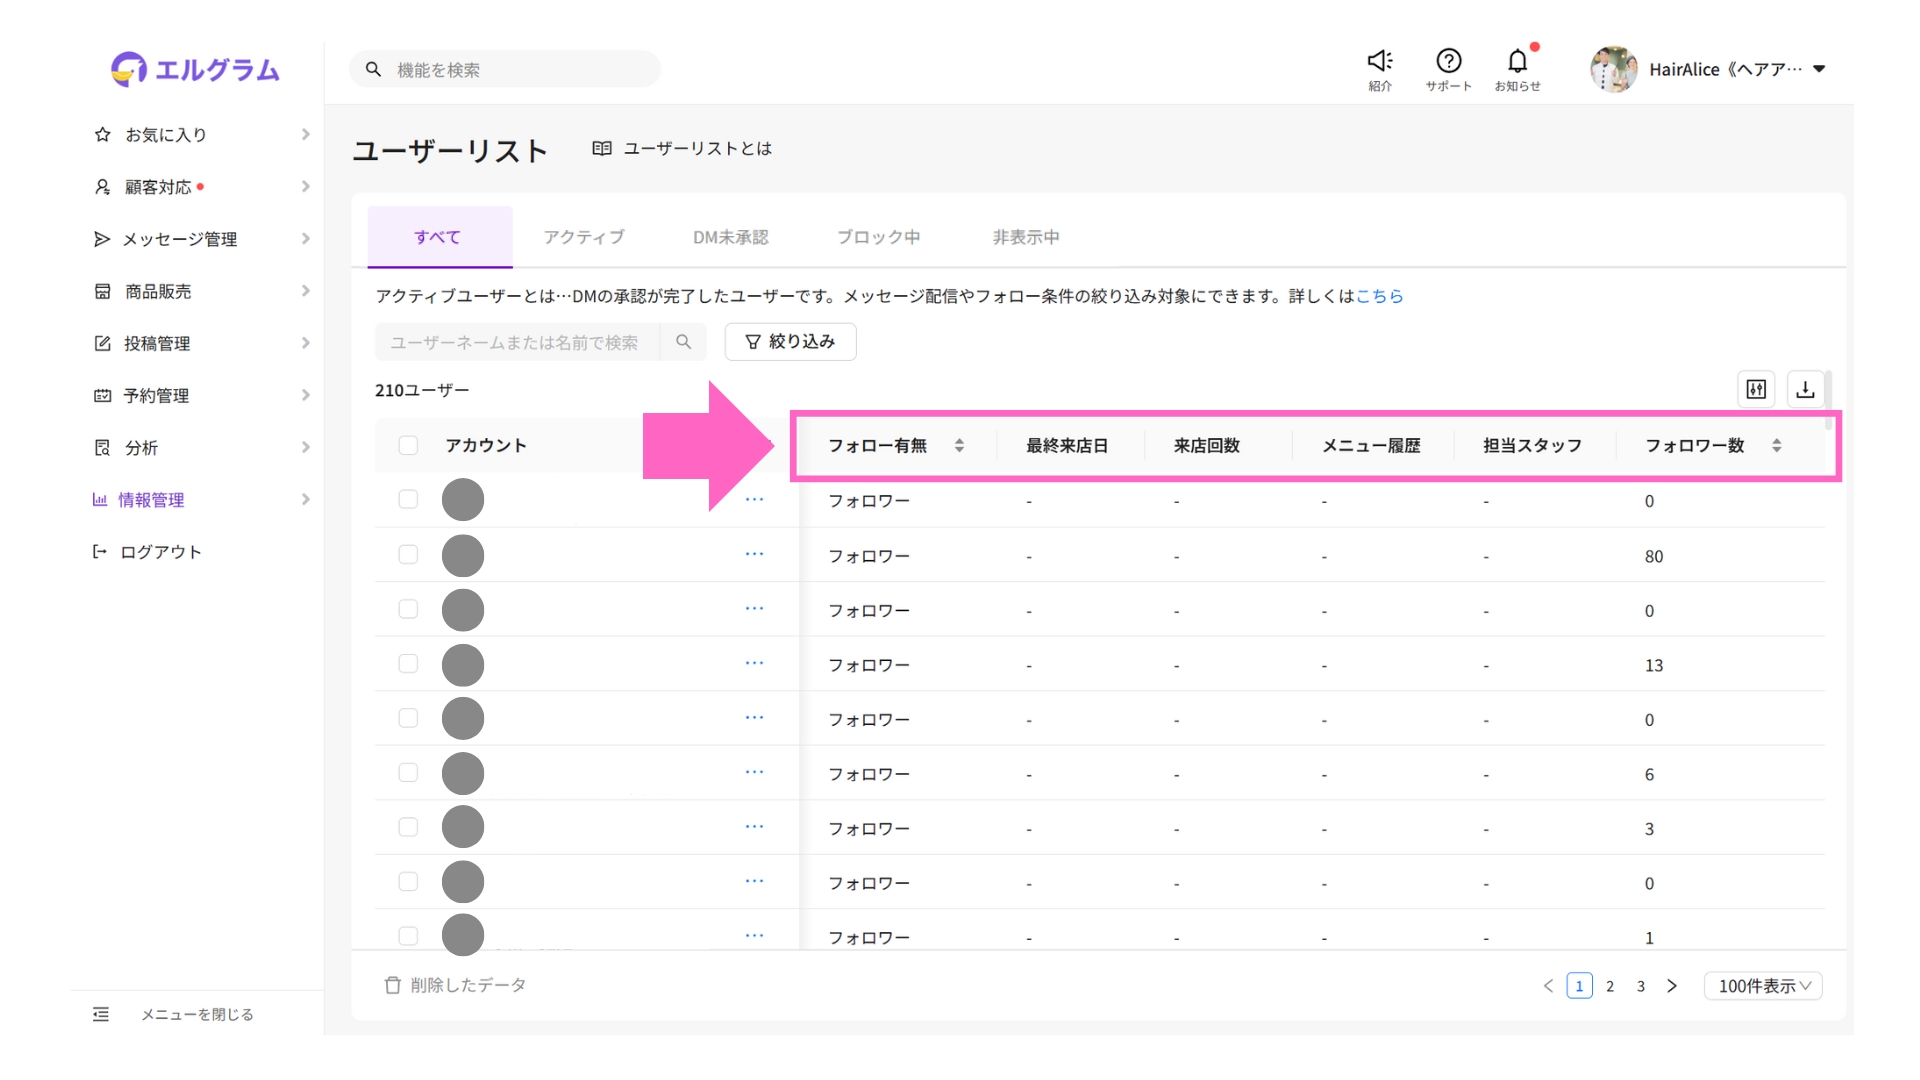Click the support question mark icon
This screenshot has height=1080, width=1920.
coord(1448,62)
